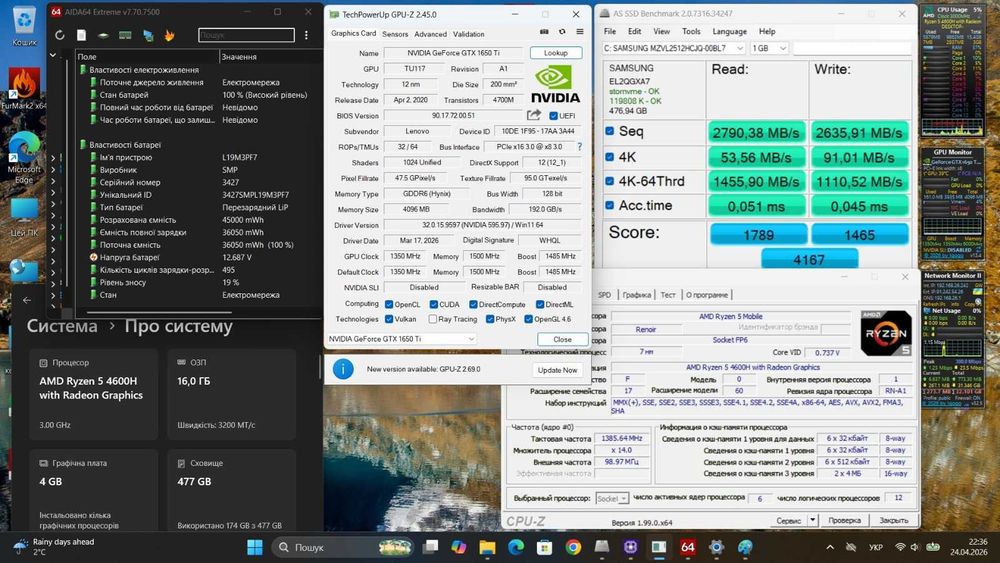Open the Language menu in AS SSD

pos(729,31)
